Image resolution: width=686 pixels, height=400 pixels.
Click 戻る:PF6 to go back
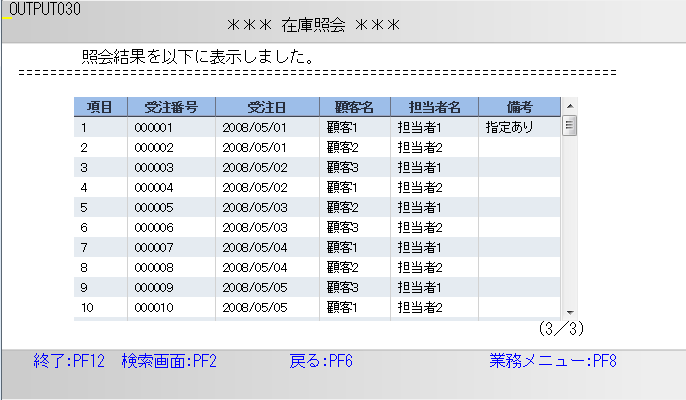coord(320,361)
